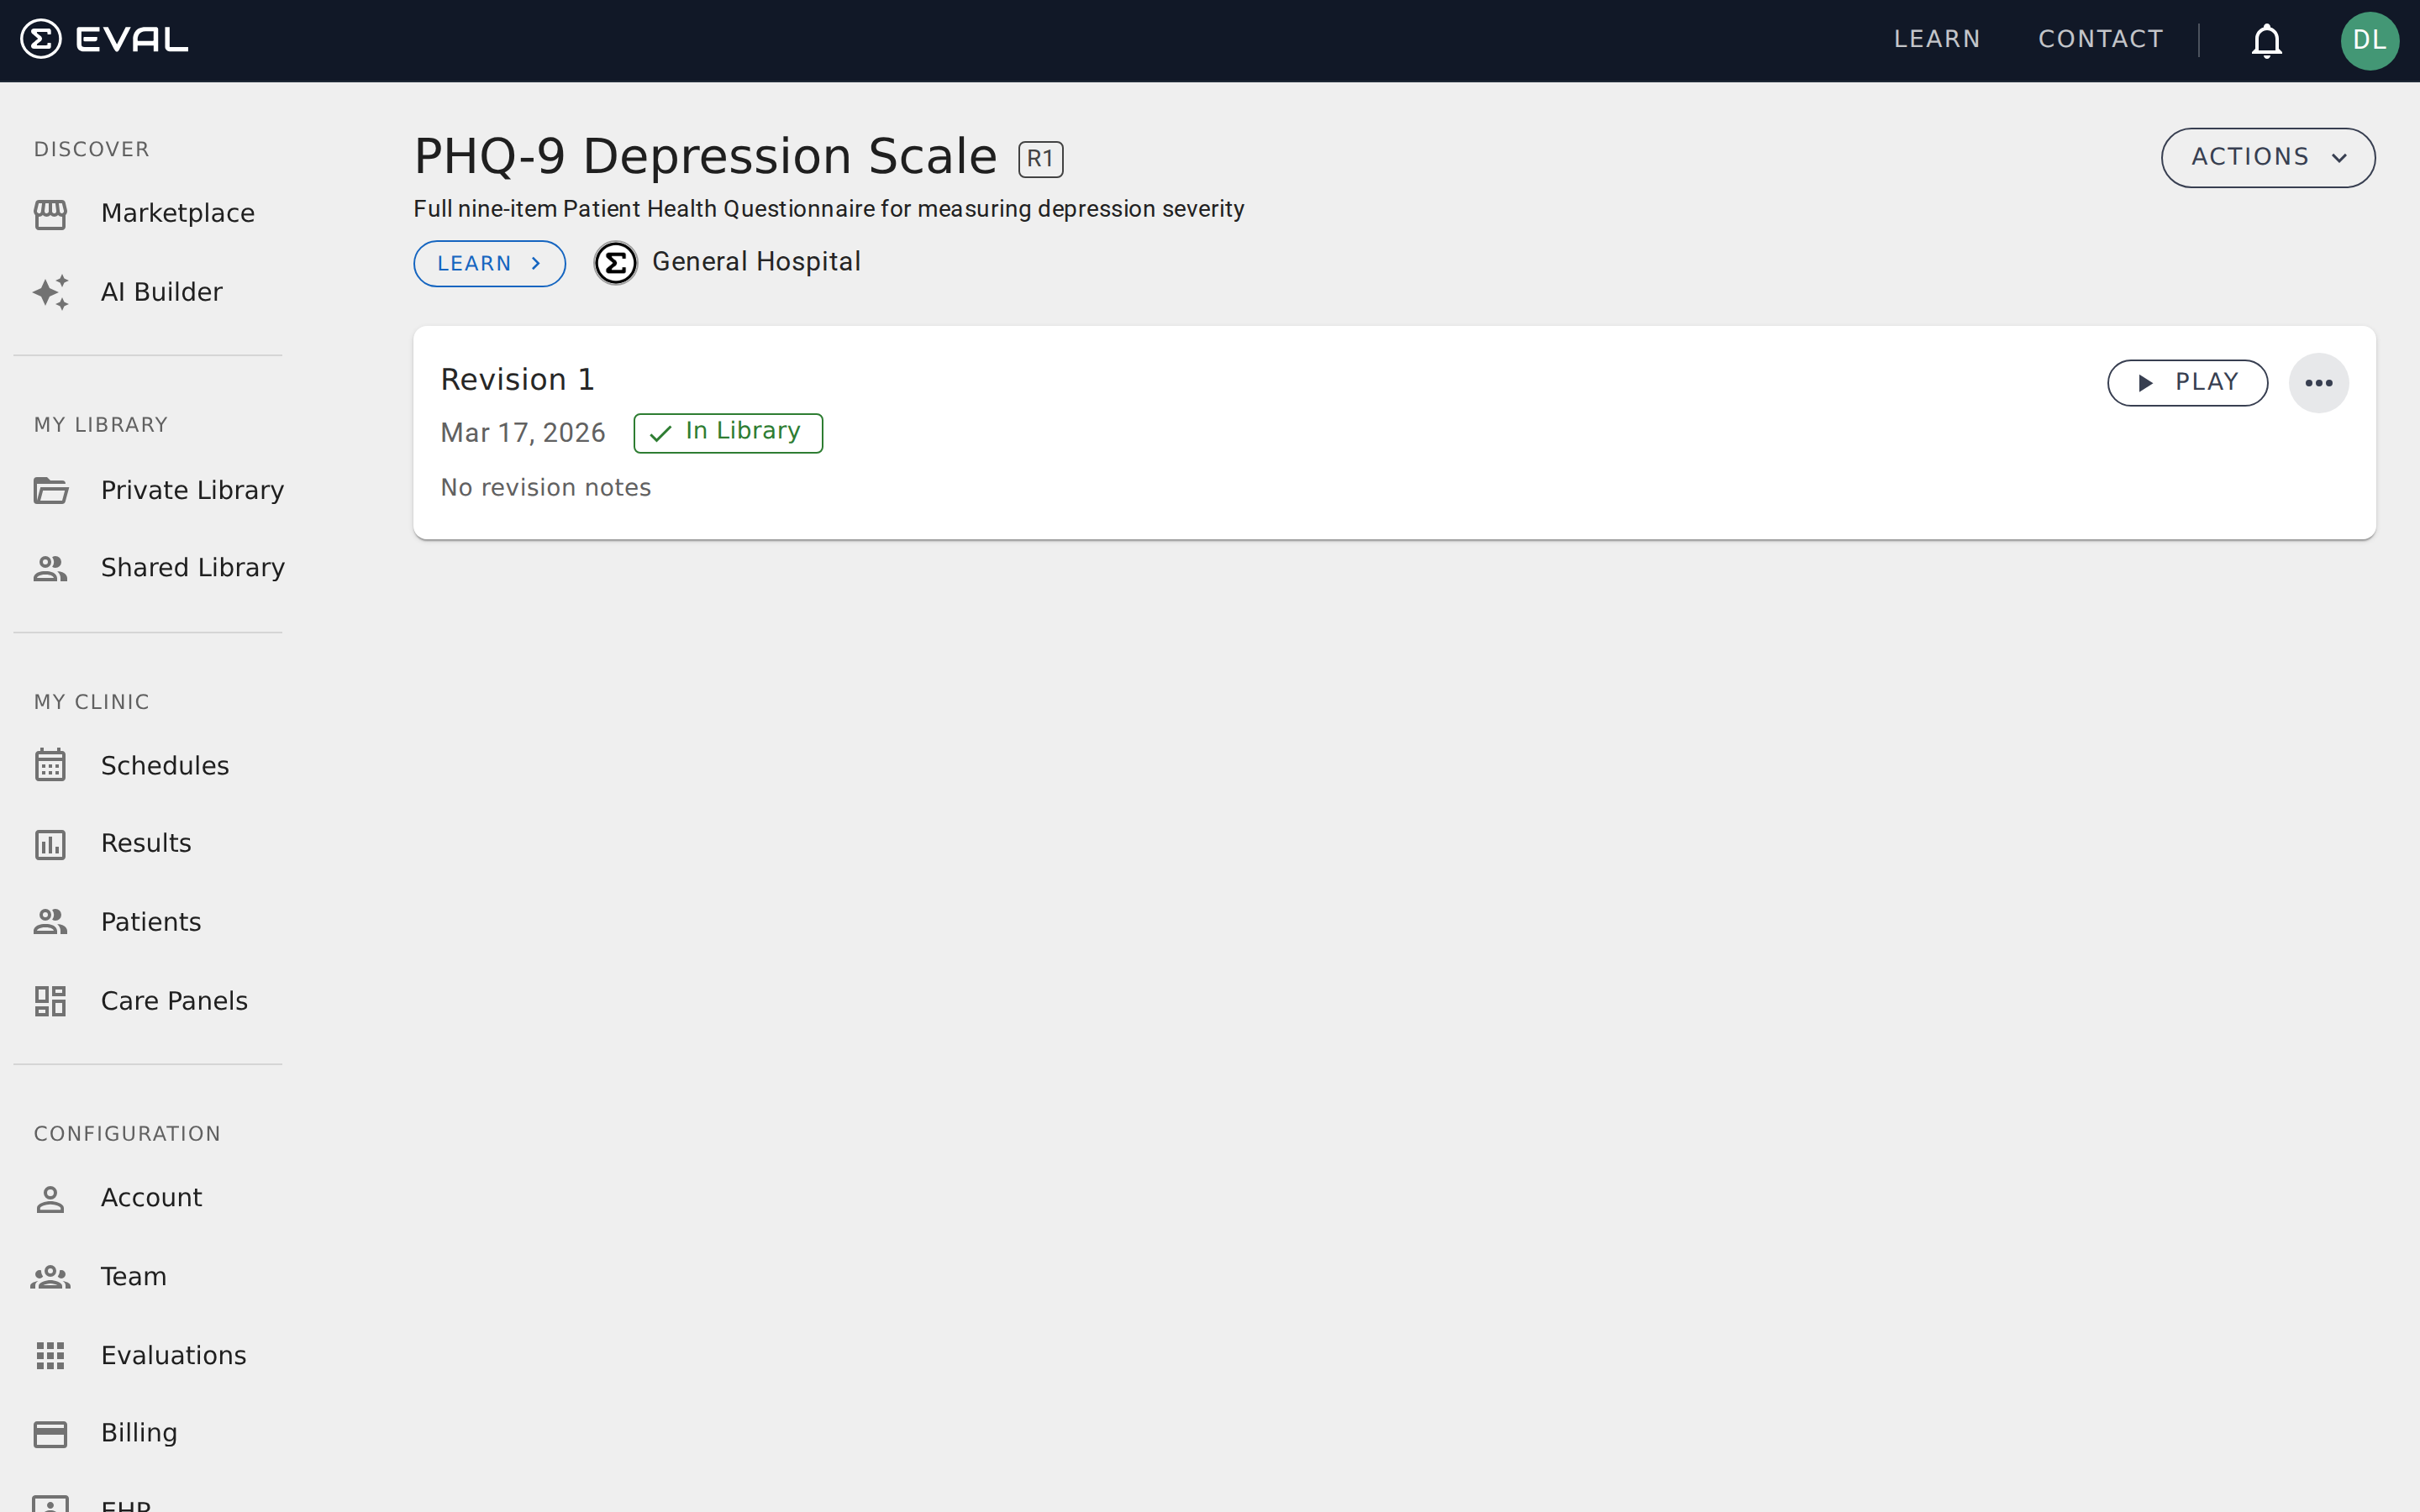Viewport: 2420px width, 1512px height.
Task: Click the notification bell icon
Action: (x=2266, y=41)
